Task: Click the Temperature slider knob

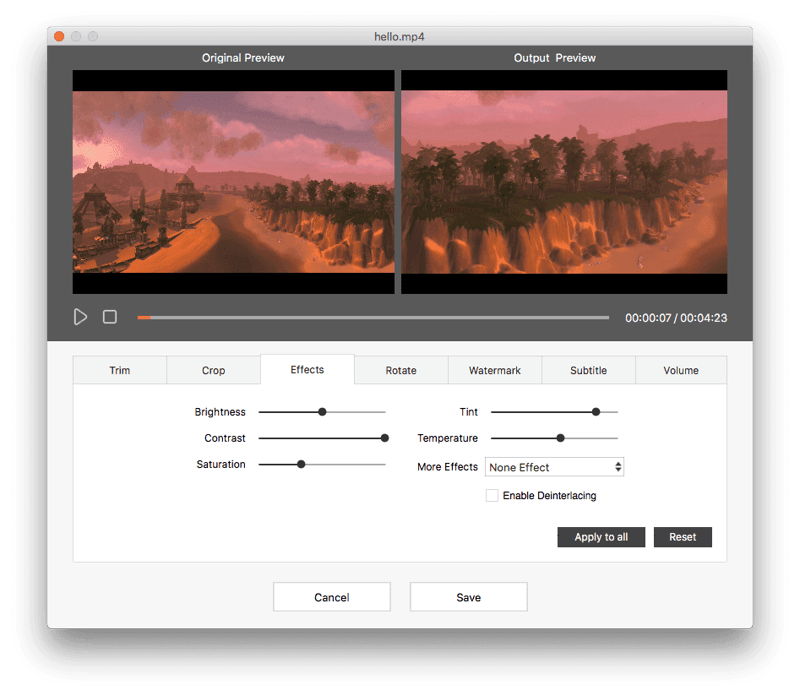Action: pos(560,438)
